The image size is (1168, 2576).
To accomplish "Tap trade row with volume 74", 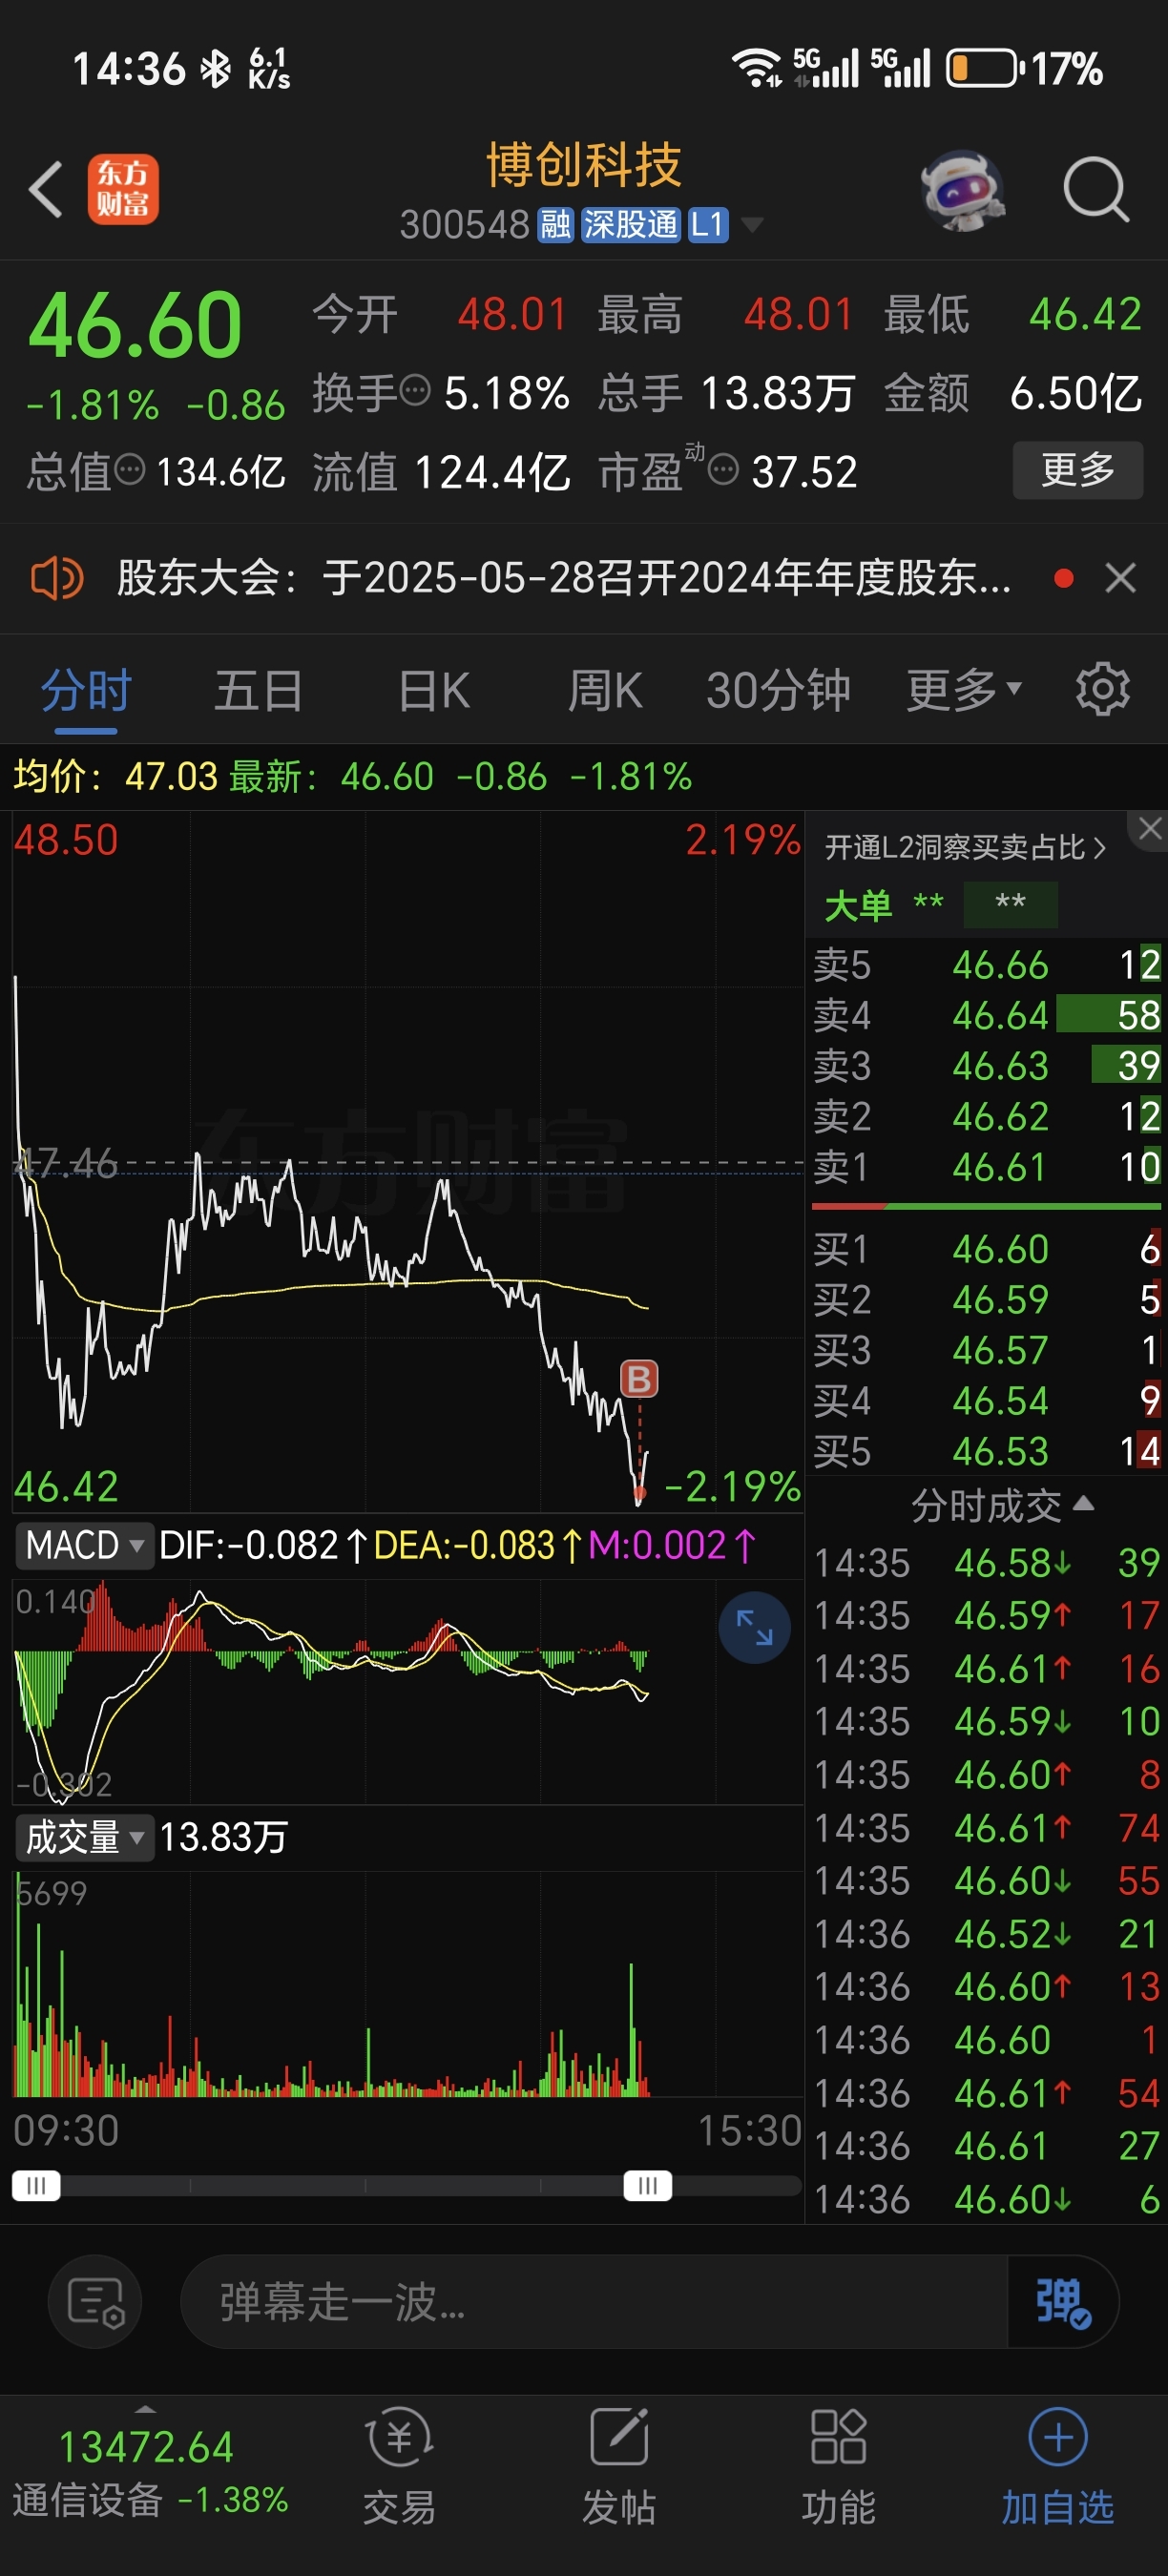I will tap(986, 1828).
